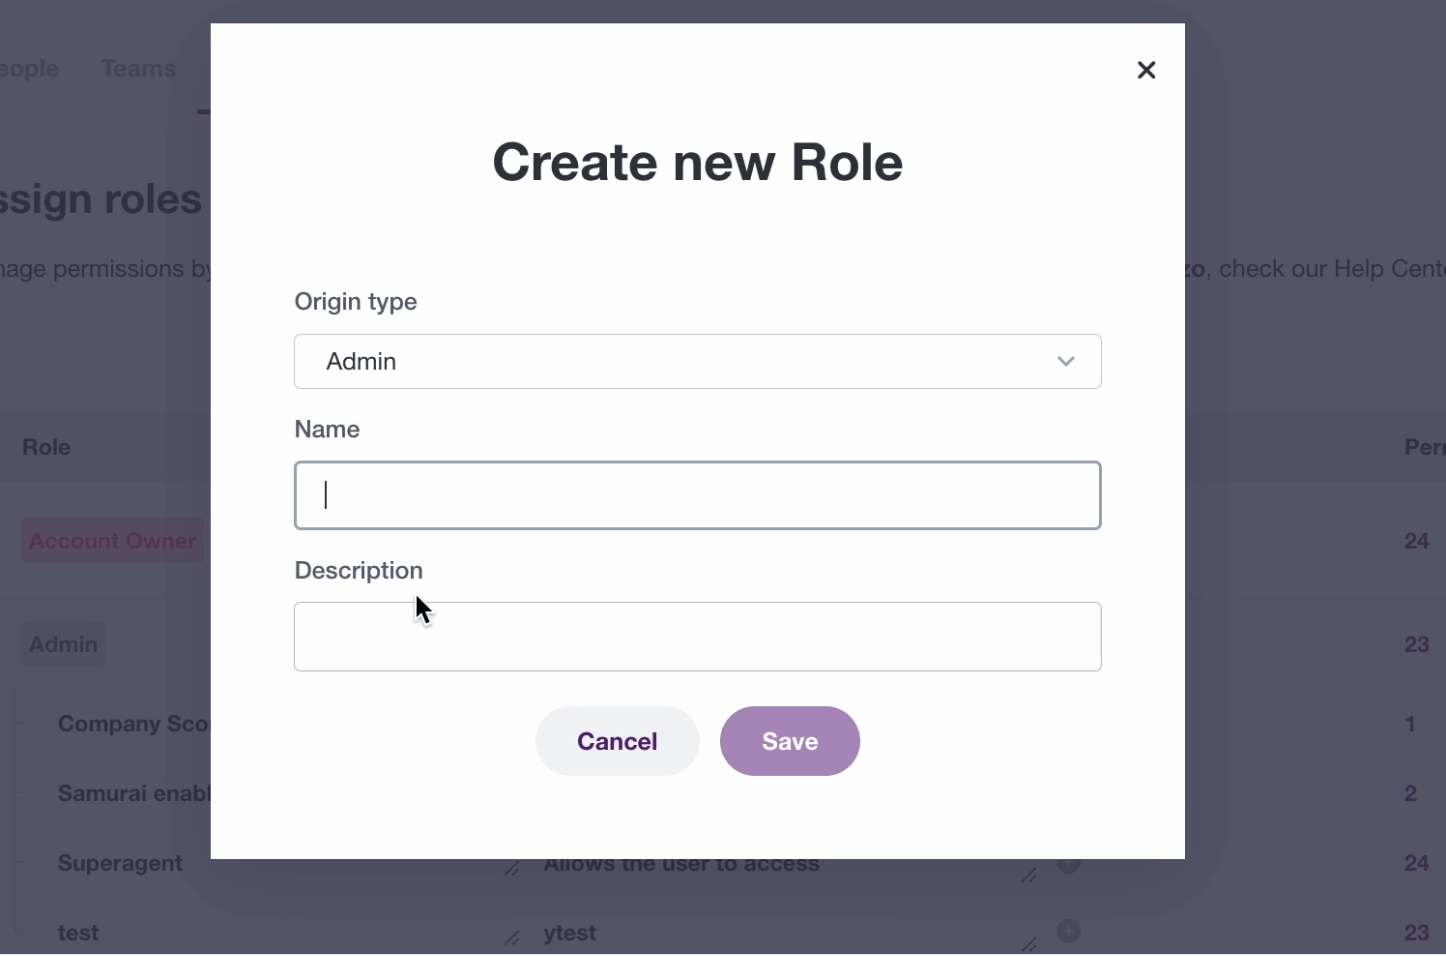Select the Superagent role row

click(120, 863)
